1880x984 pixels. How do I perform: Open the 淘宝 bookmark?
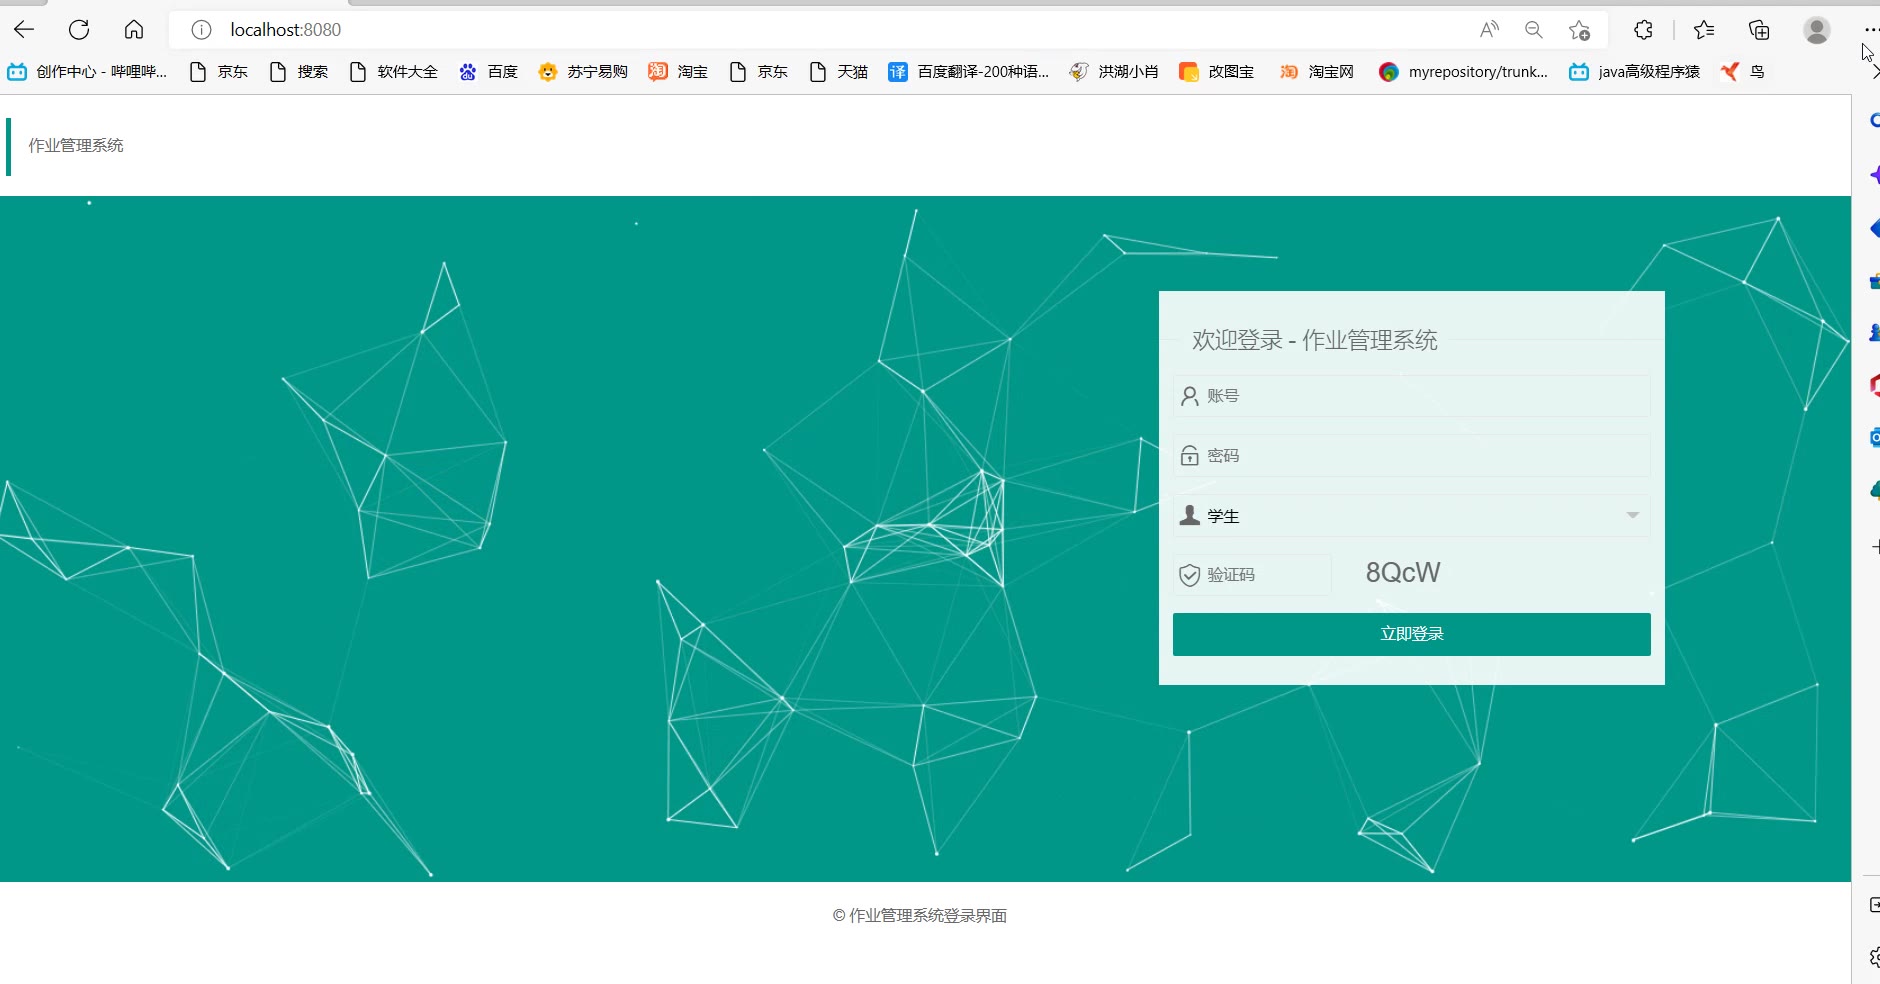[x=678, y=72]
